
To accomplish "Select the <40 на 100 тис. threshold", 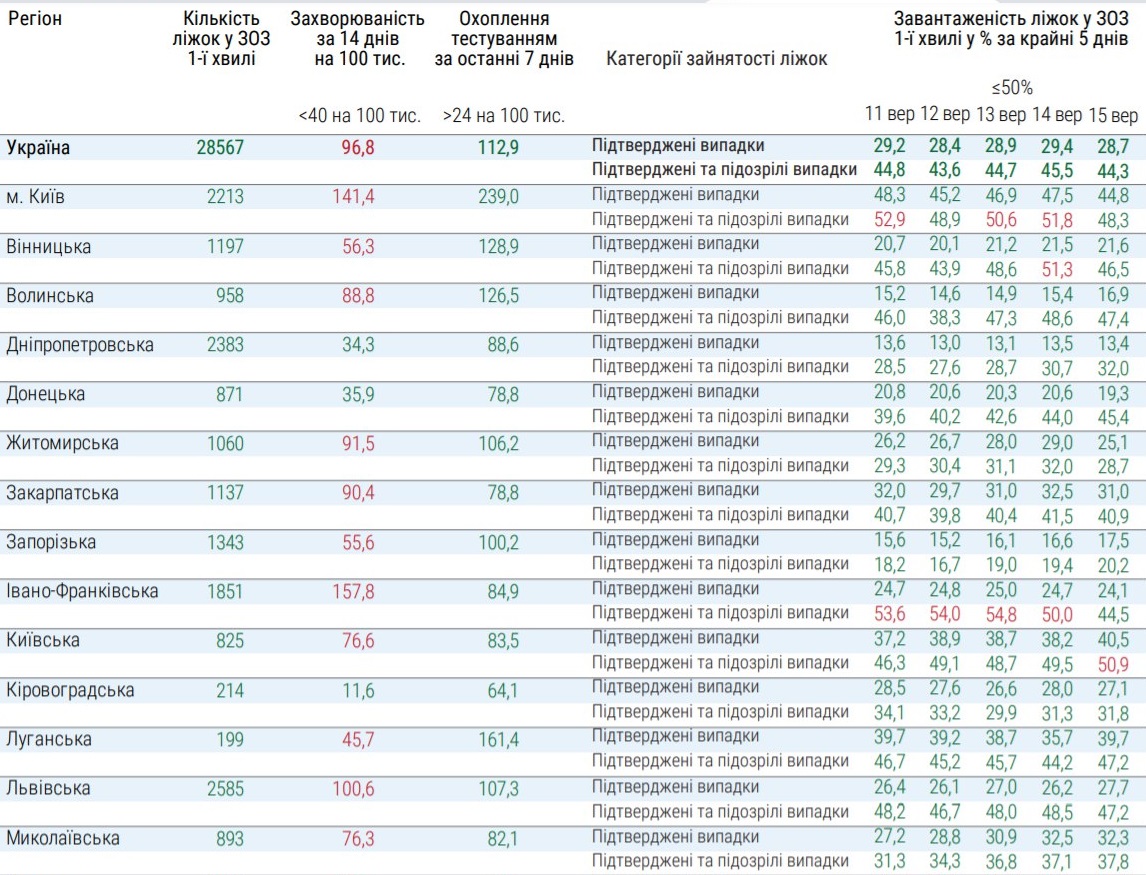I will point(359,116).
